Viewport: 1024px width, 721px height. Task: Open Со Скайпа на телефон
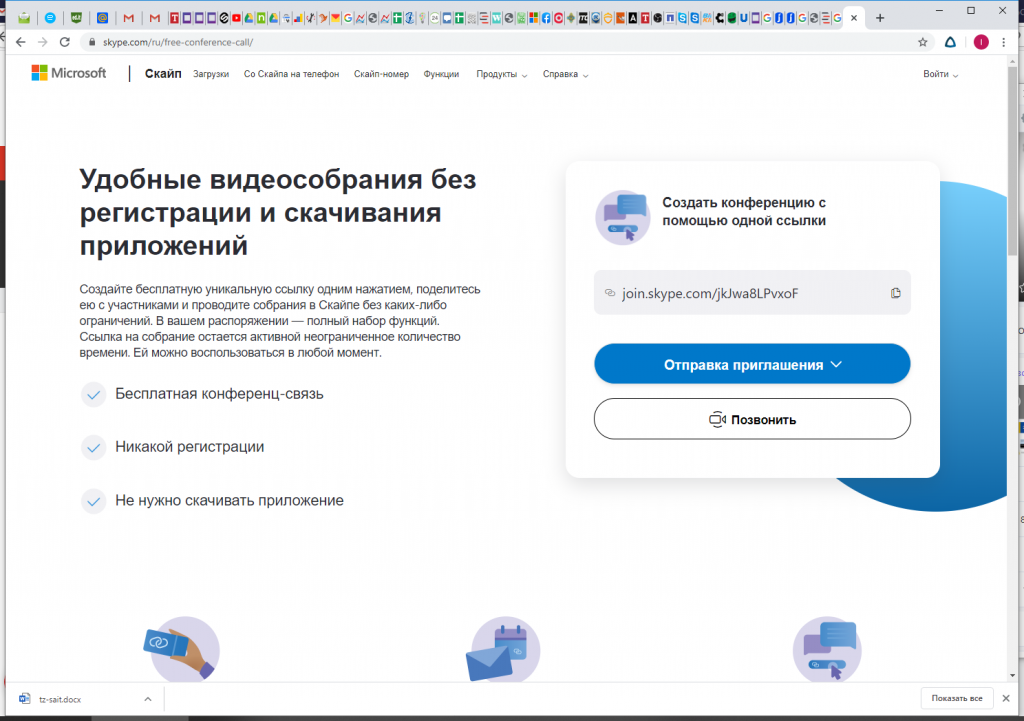pyautogui.click(x=291, y=74)
